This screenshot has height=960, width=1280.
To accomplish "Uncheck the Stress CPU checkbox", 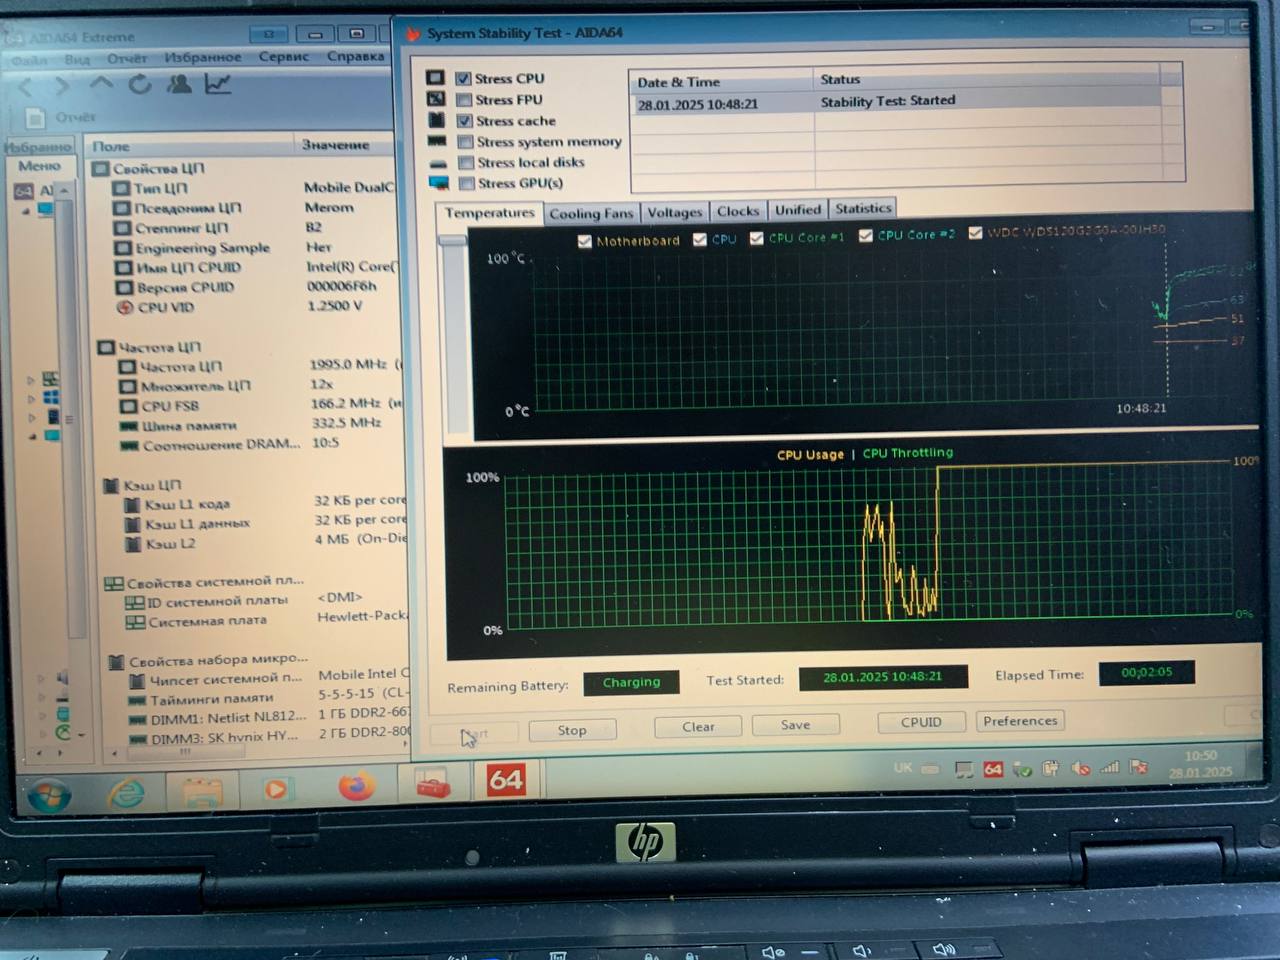I will 463,78.
